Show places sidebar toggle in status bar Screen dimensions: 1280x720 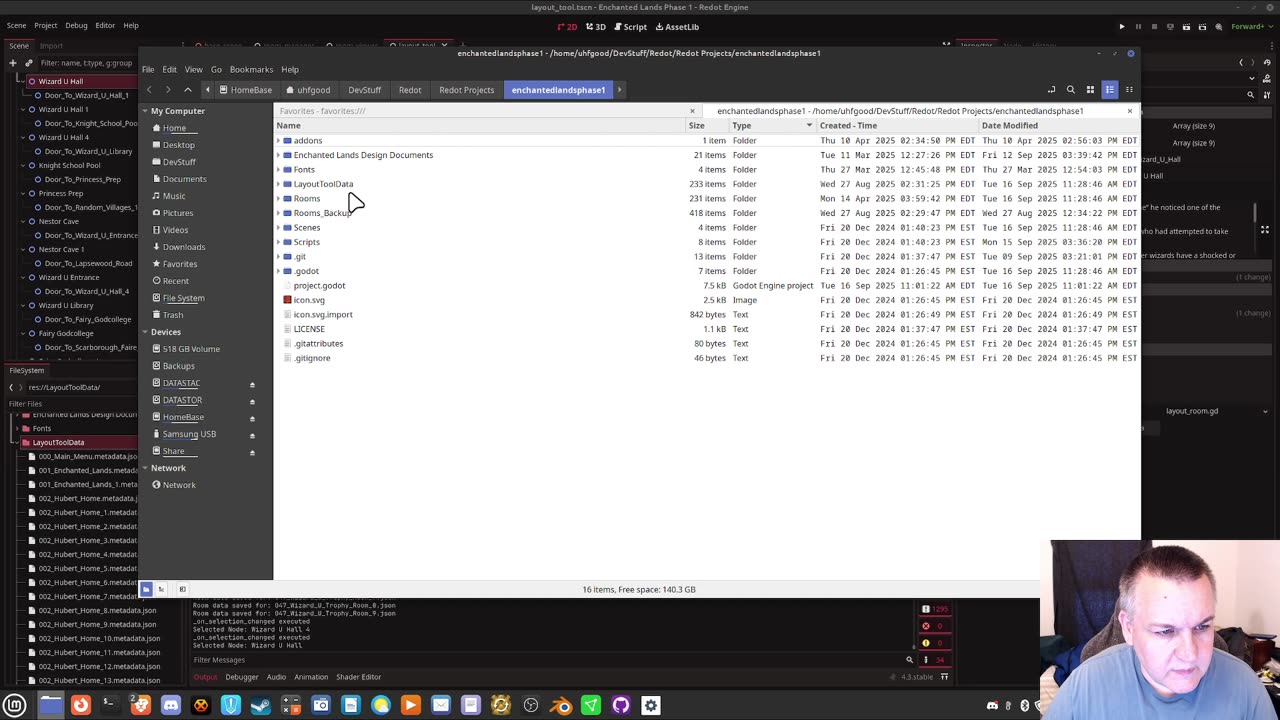pyautogui.click(x=146, y=589)
